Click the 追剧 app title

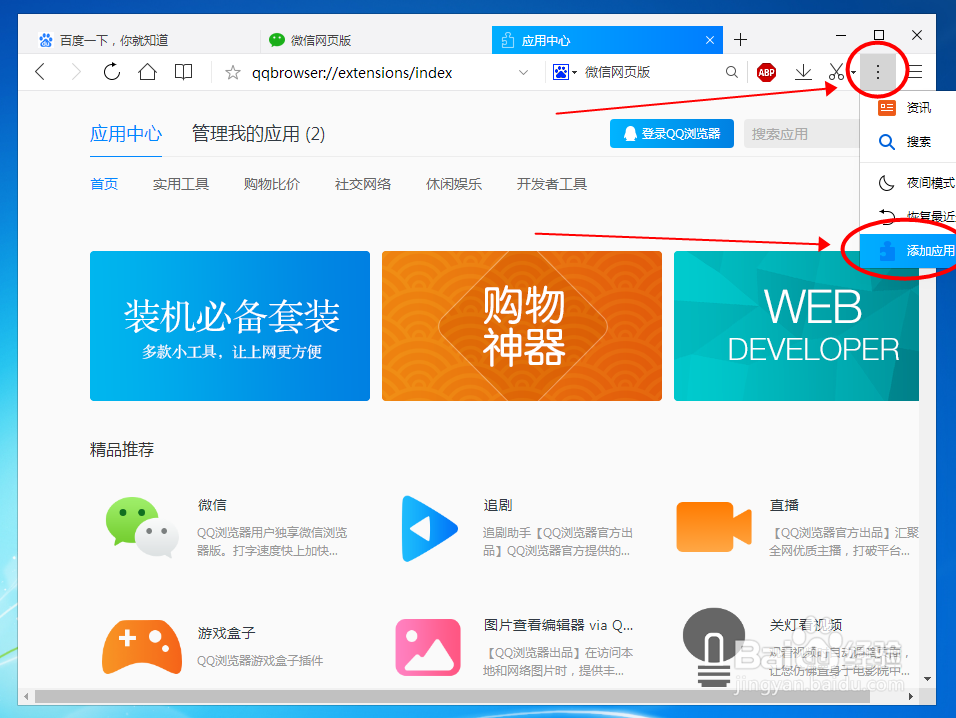point(498,505)
